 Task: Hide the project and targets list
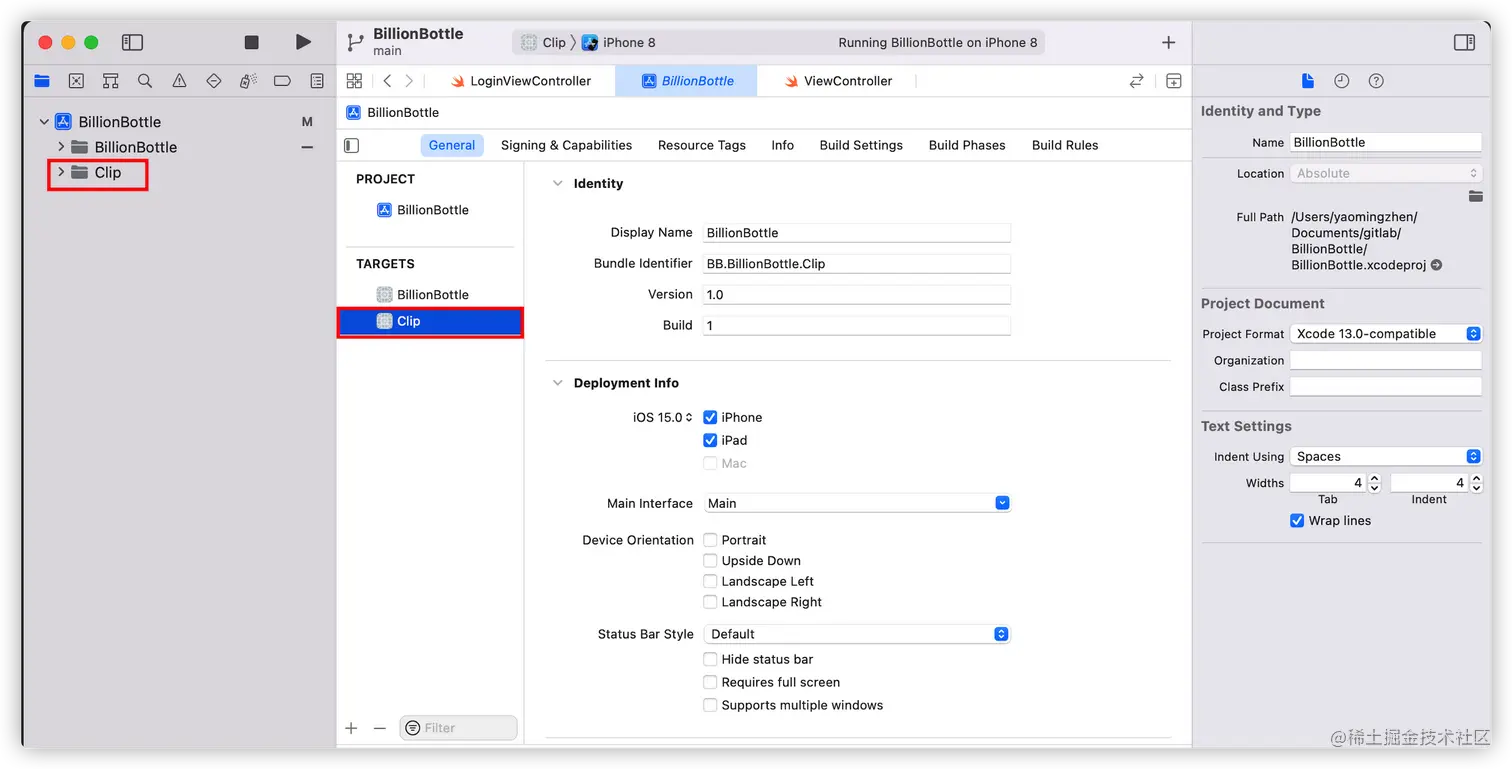click(352, 145)
